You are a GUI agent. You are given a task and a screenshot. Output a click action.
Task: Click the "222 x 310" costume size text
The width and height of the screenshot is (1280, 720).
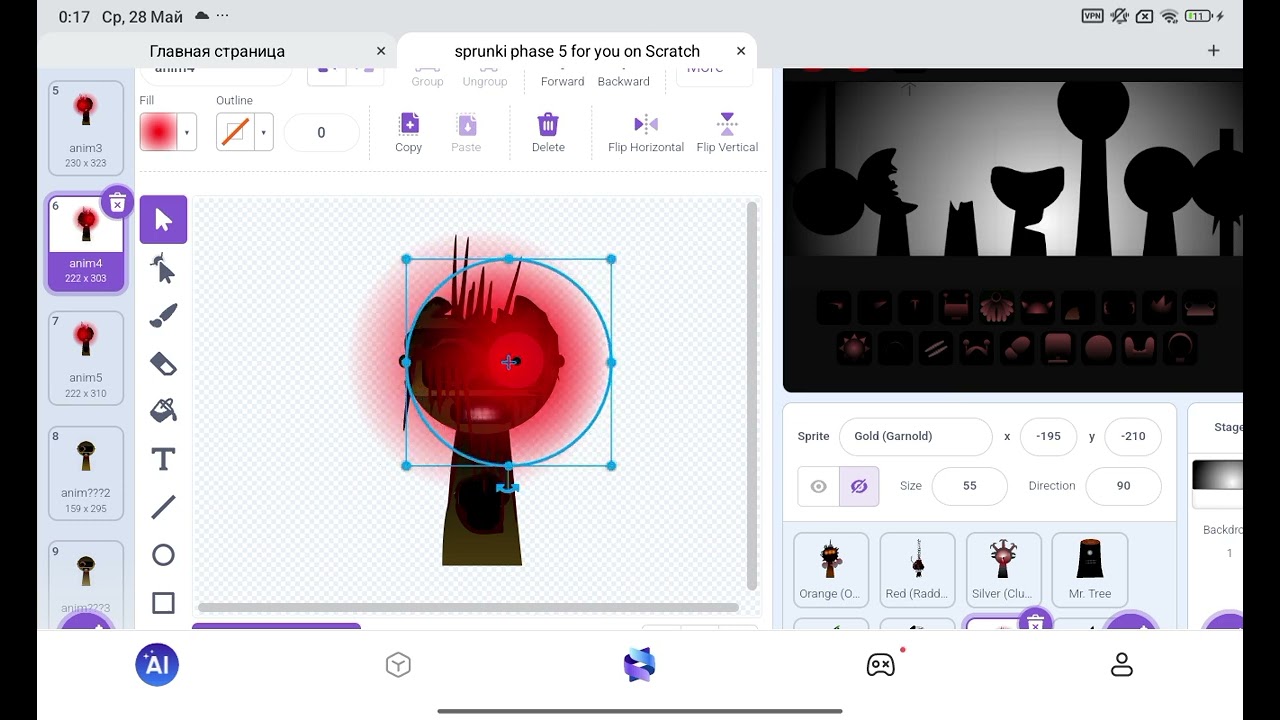(x=86, y=393)
